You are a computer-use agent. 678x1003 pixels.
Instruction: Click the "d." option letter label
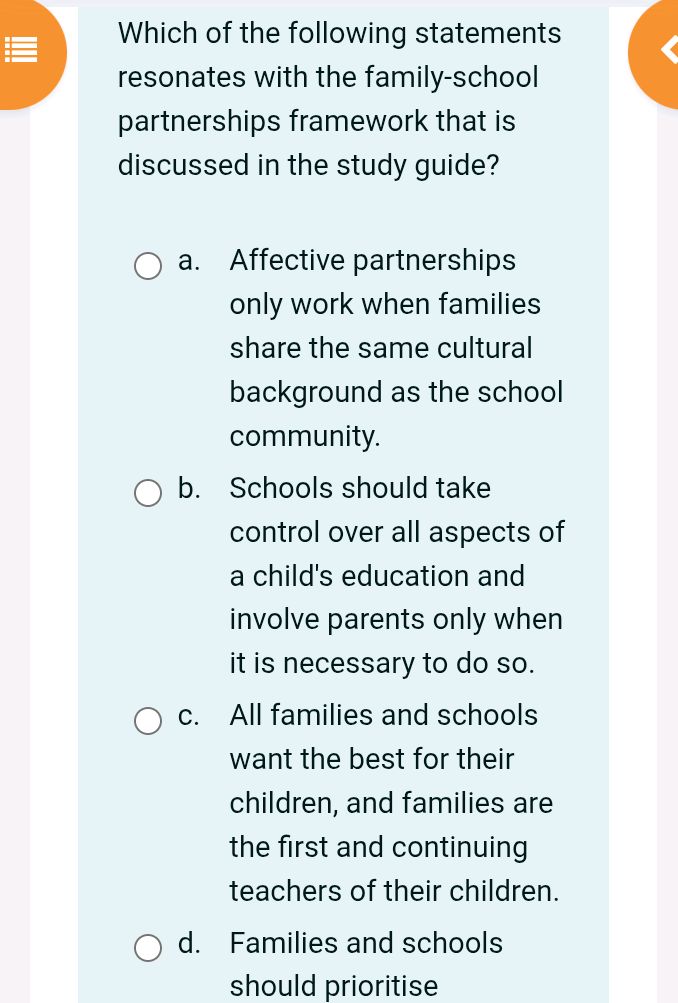(x=189, y=943)
